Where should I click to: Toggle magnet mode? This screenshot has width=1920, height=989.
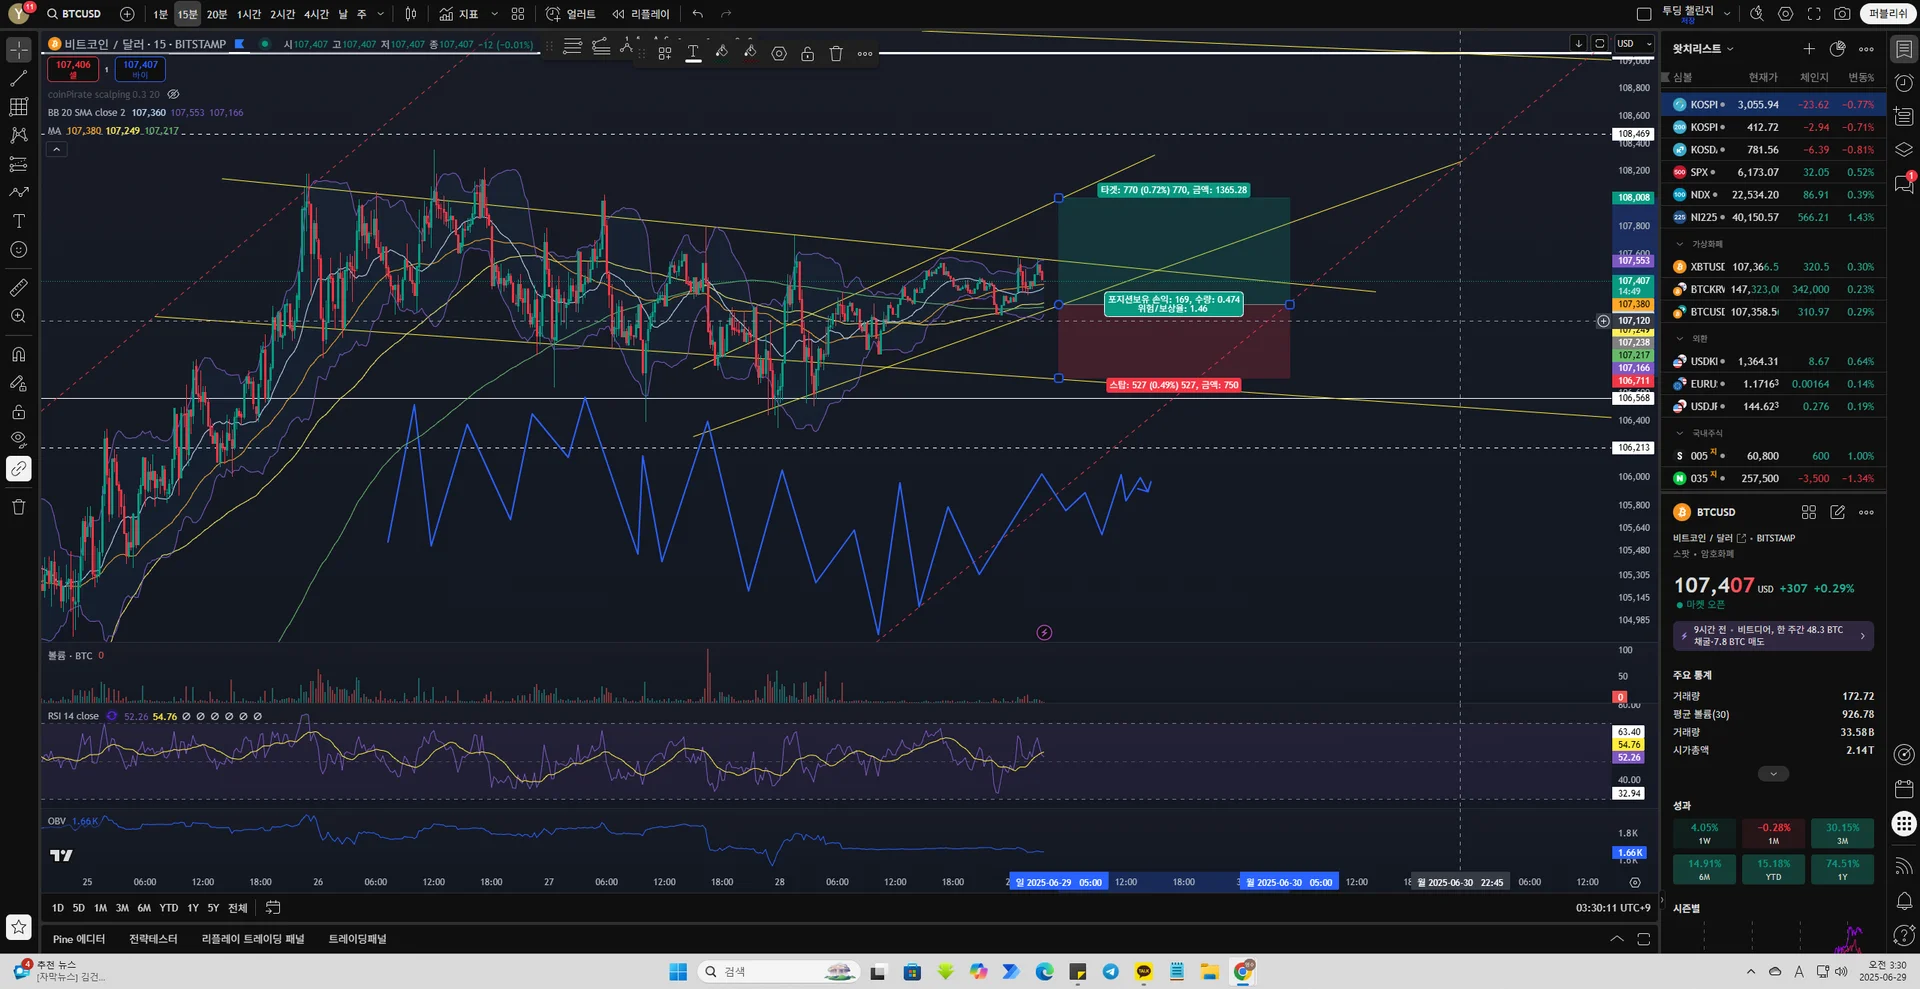pos(19,354)
